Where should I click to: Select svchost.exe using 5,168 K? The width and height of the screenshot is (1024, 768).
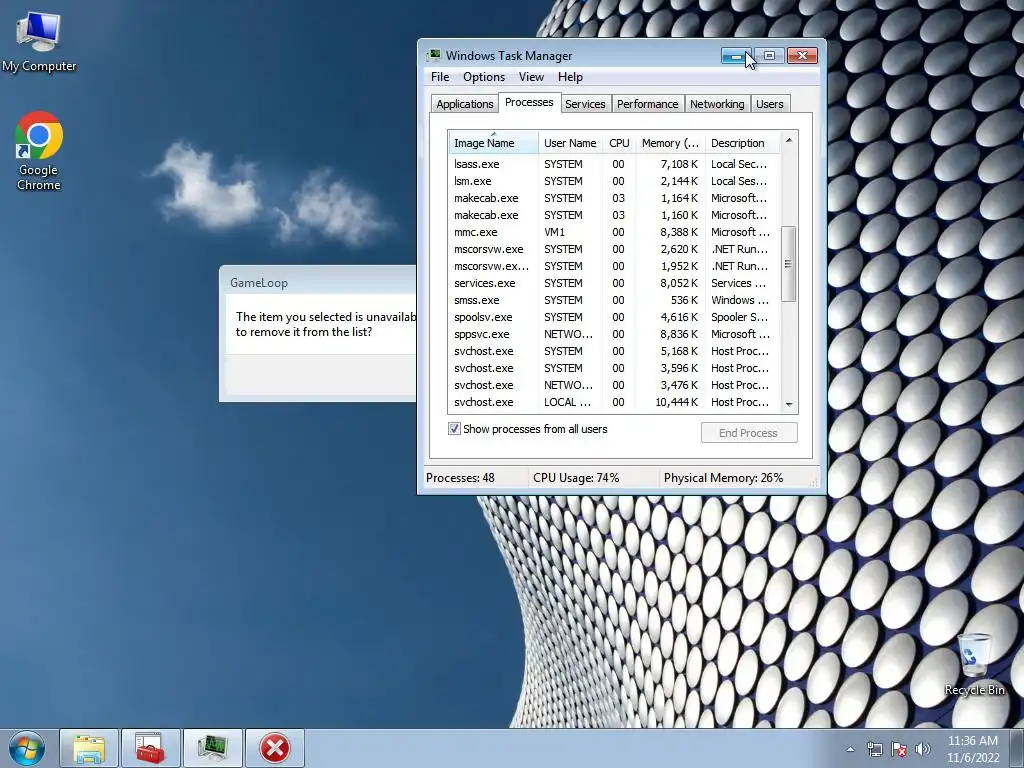pyautogui.click(x=614, y=351)
